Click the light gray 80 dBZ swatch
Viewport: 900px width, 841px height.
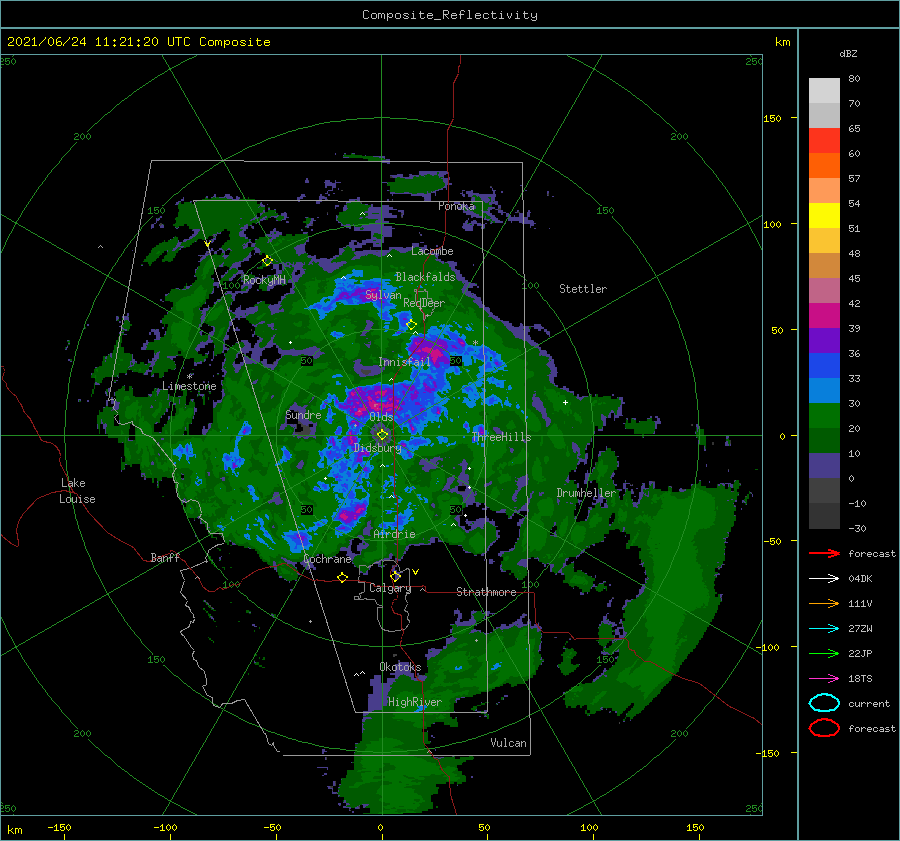(x=824, y=91)
